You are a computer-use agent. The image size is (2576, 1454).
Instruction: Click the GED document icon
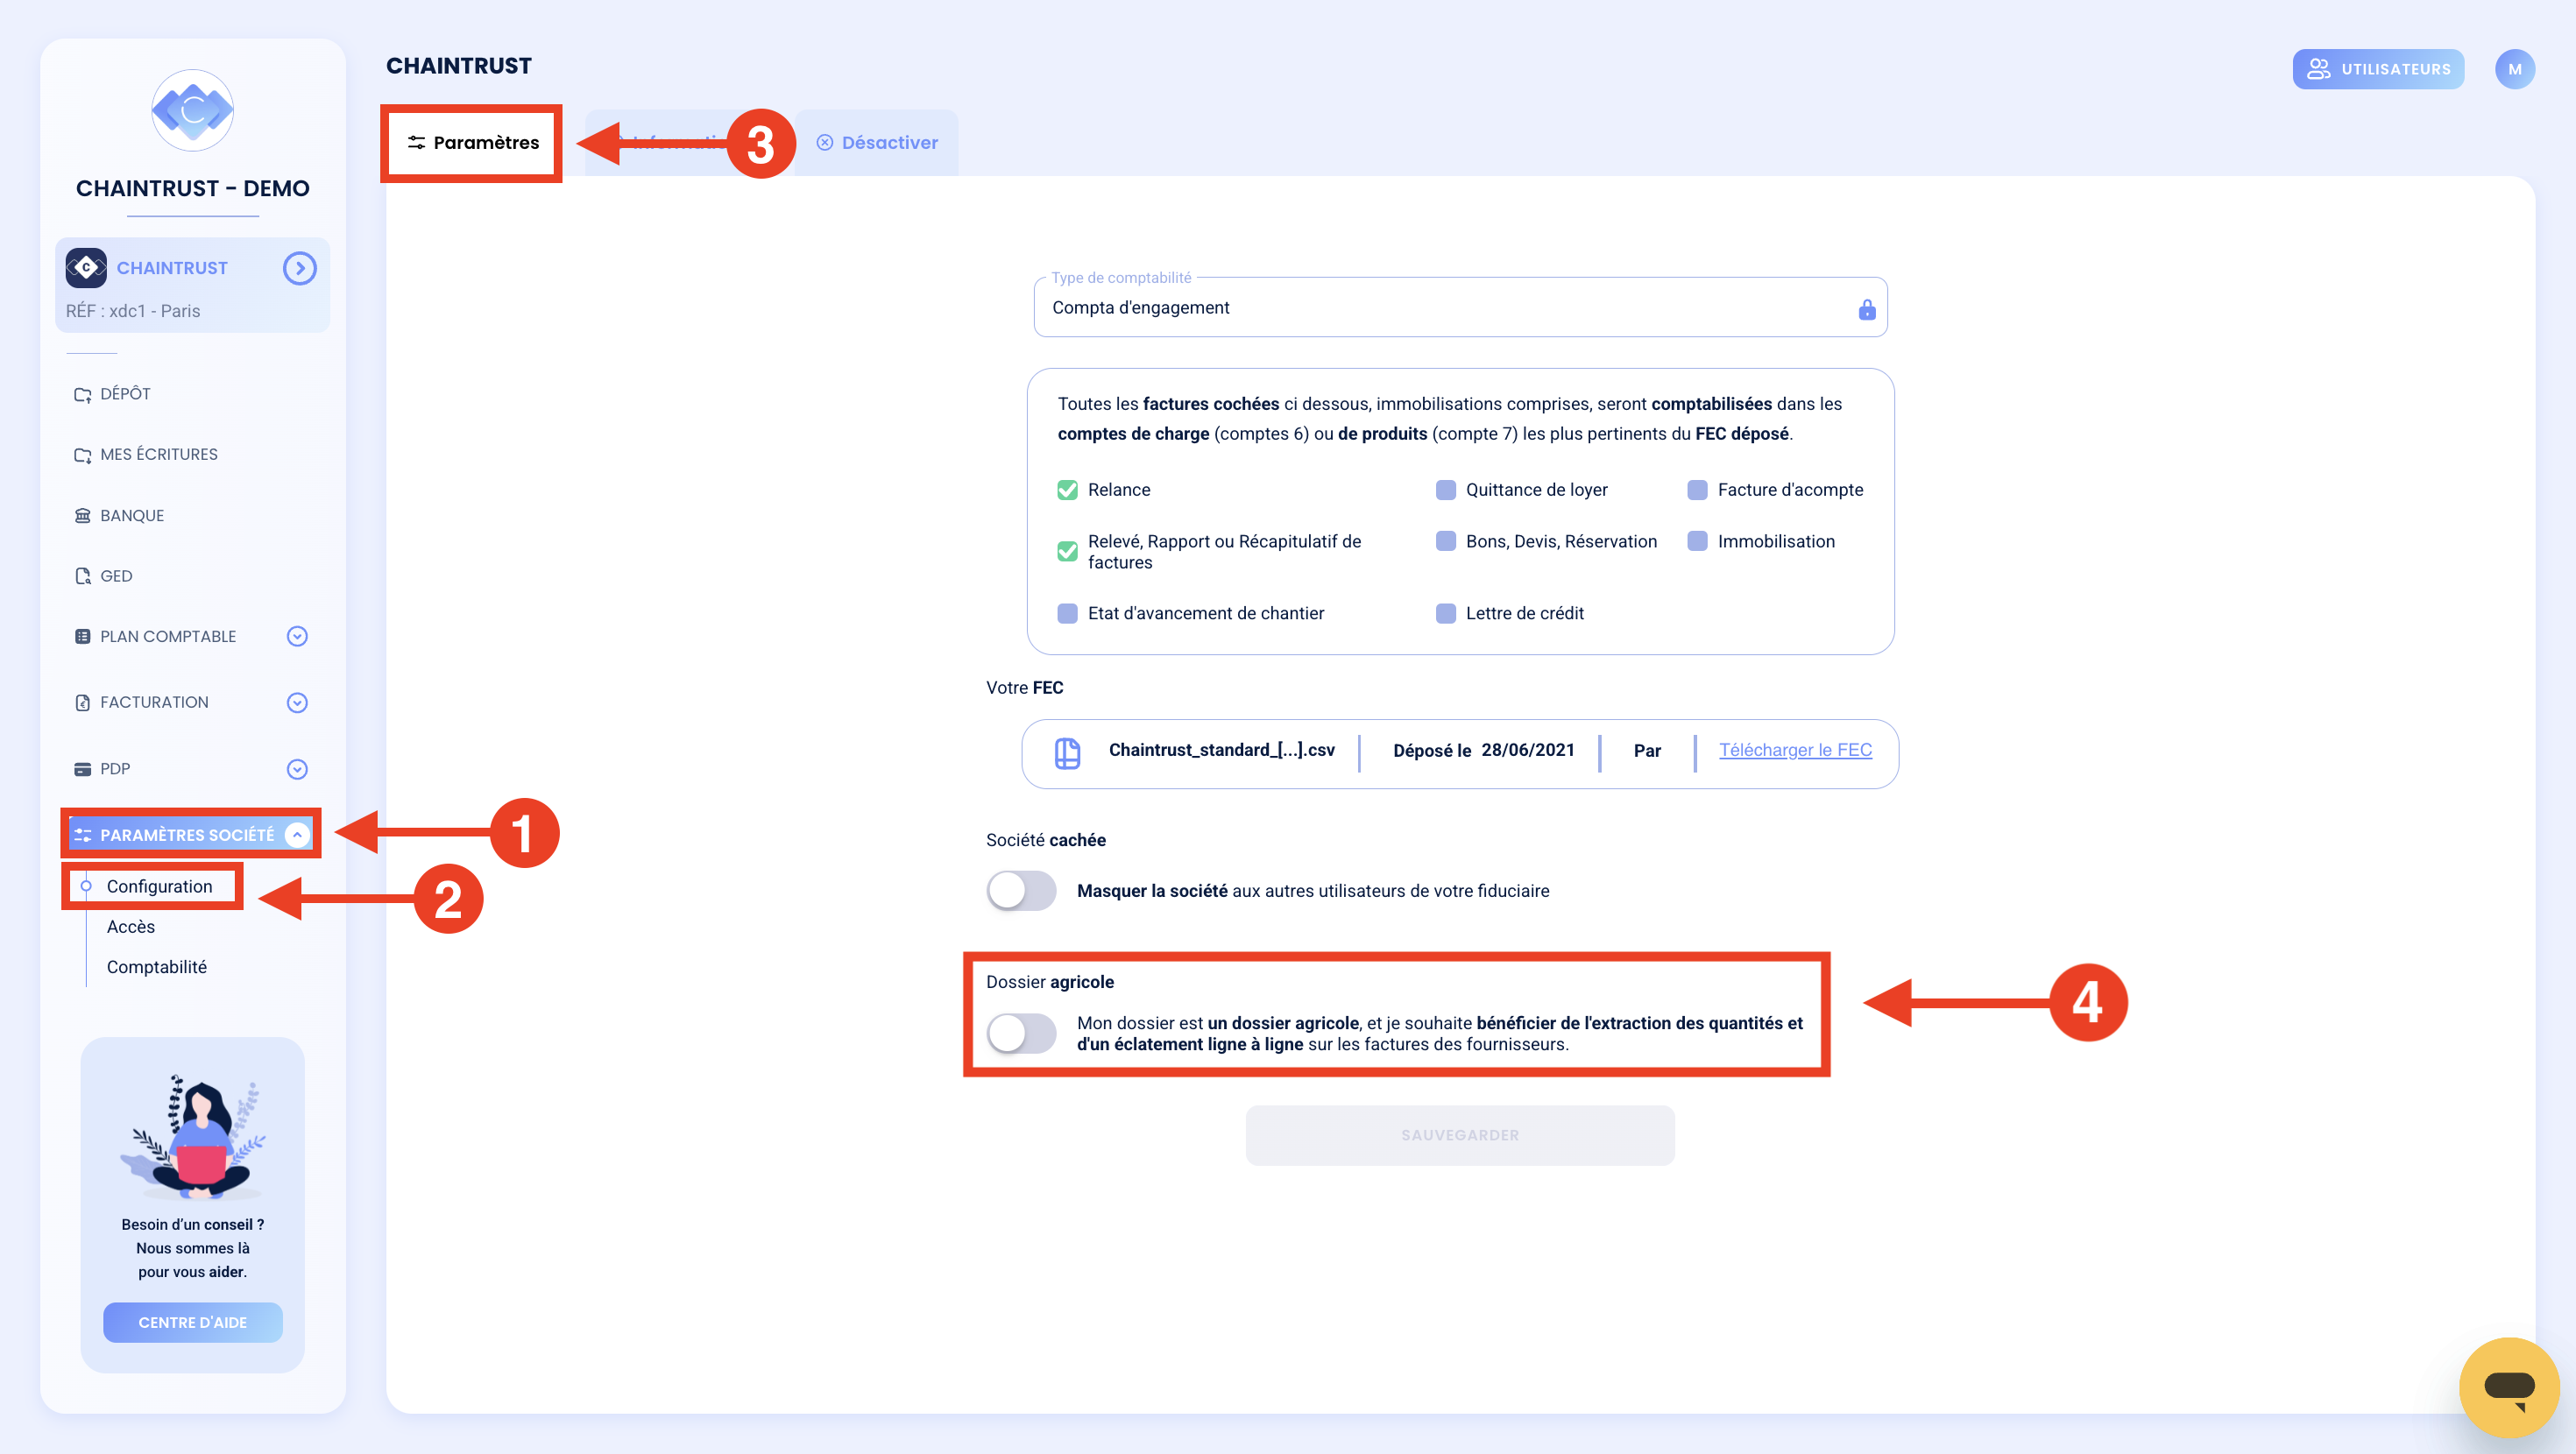click(83, 576)
